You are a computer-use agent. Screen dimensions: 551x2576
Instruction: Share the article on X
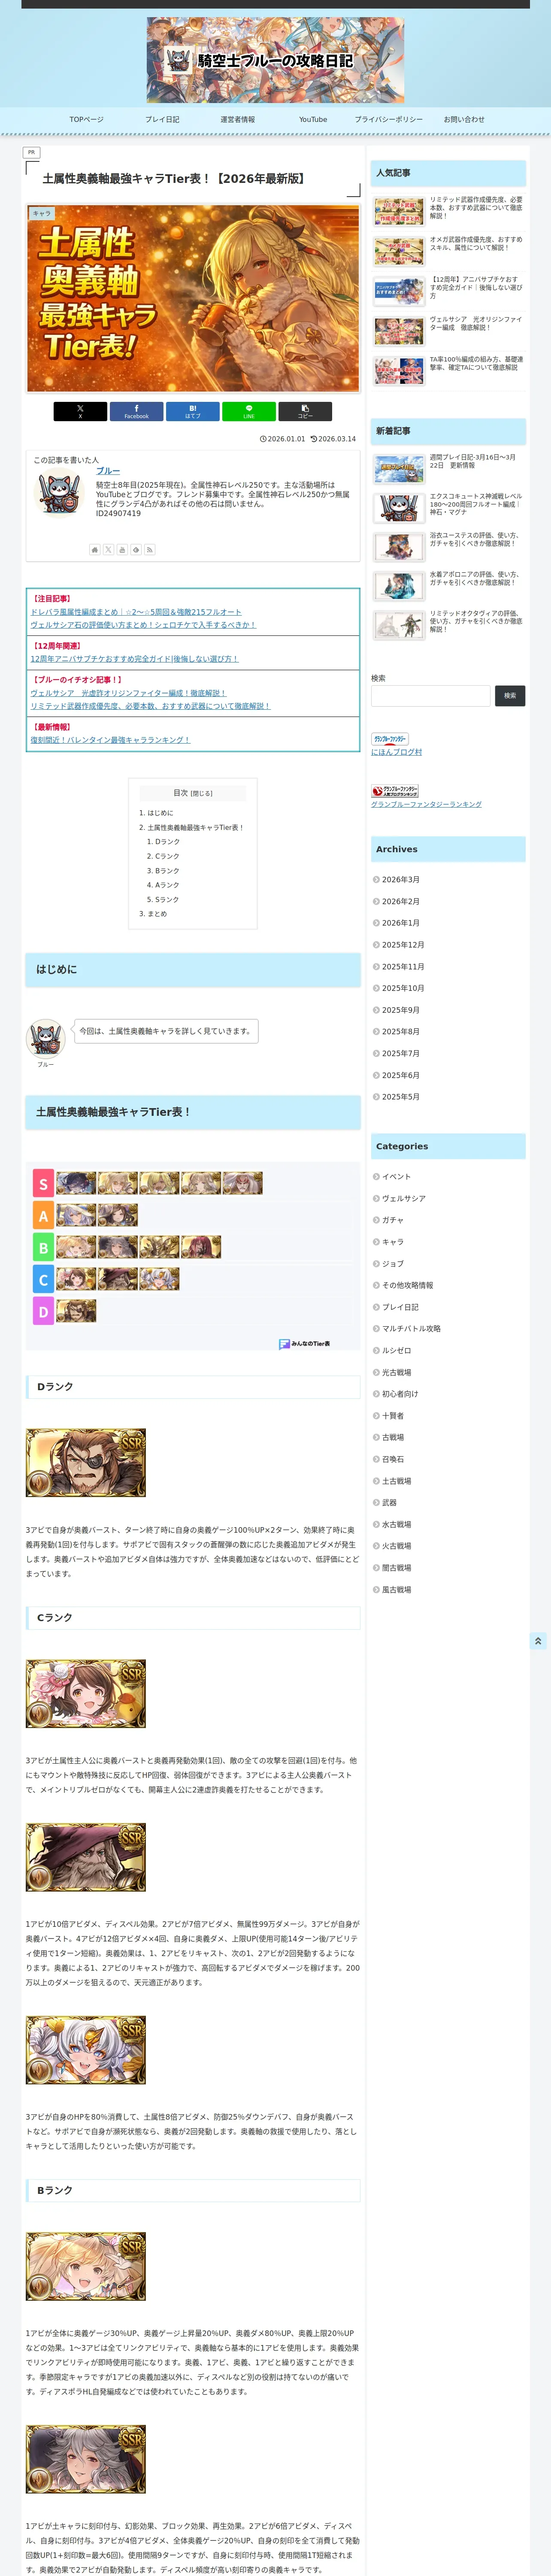pyautogui.click(x=80, y=411)
